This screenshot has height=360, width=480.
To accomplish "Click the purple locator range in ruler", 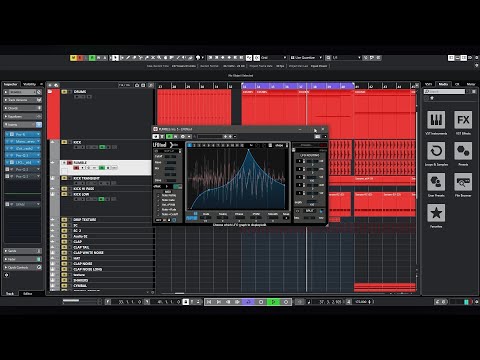I will [298, 86].
